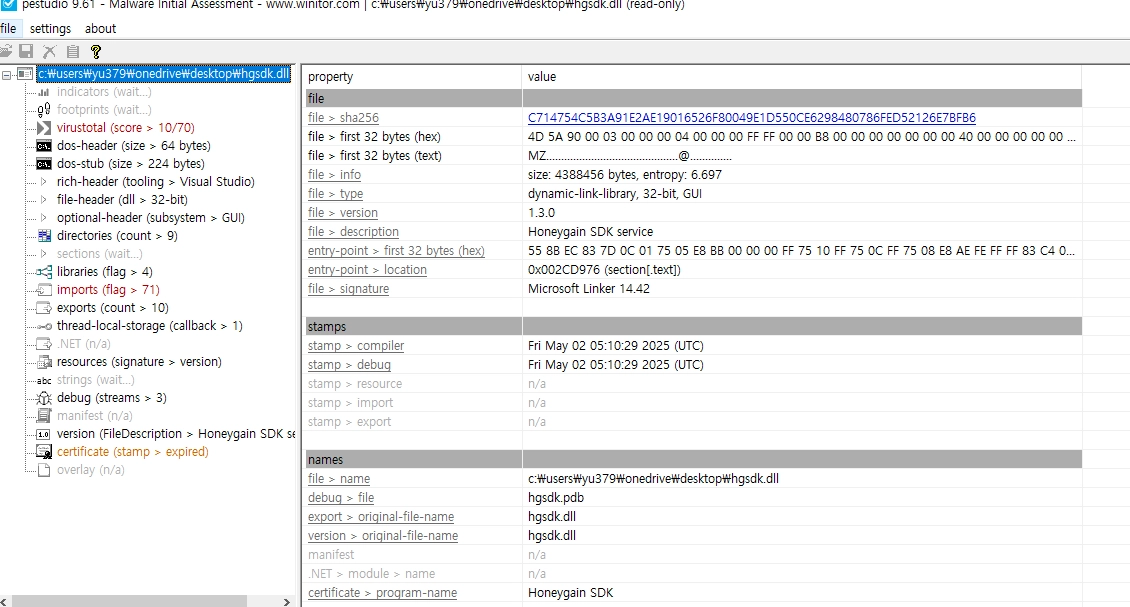Click the manifest icon
Screen dimensions: 1130x607
(44, 416)
